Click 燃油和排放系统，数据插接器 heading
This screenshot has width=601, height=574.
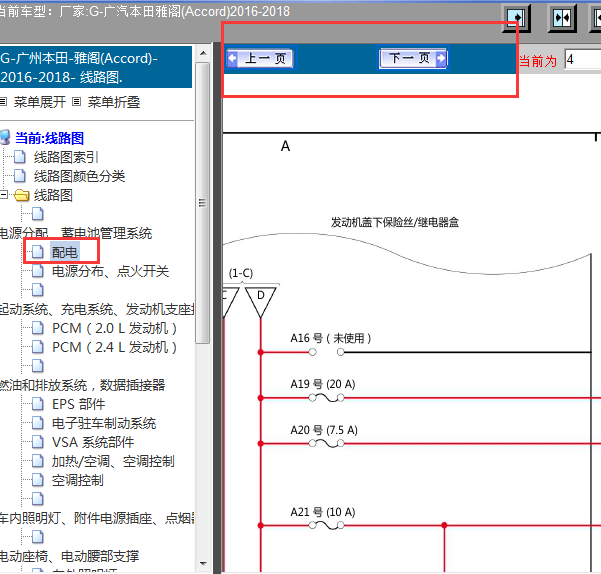(x=82, y=385)
